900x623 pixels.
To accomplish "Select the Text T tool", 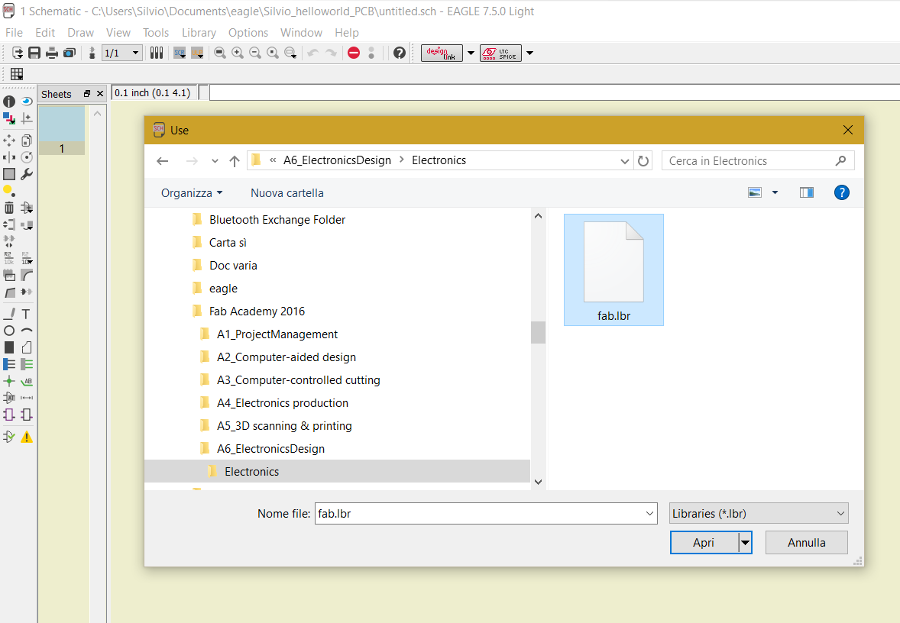I will click(26, 314).
